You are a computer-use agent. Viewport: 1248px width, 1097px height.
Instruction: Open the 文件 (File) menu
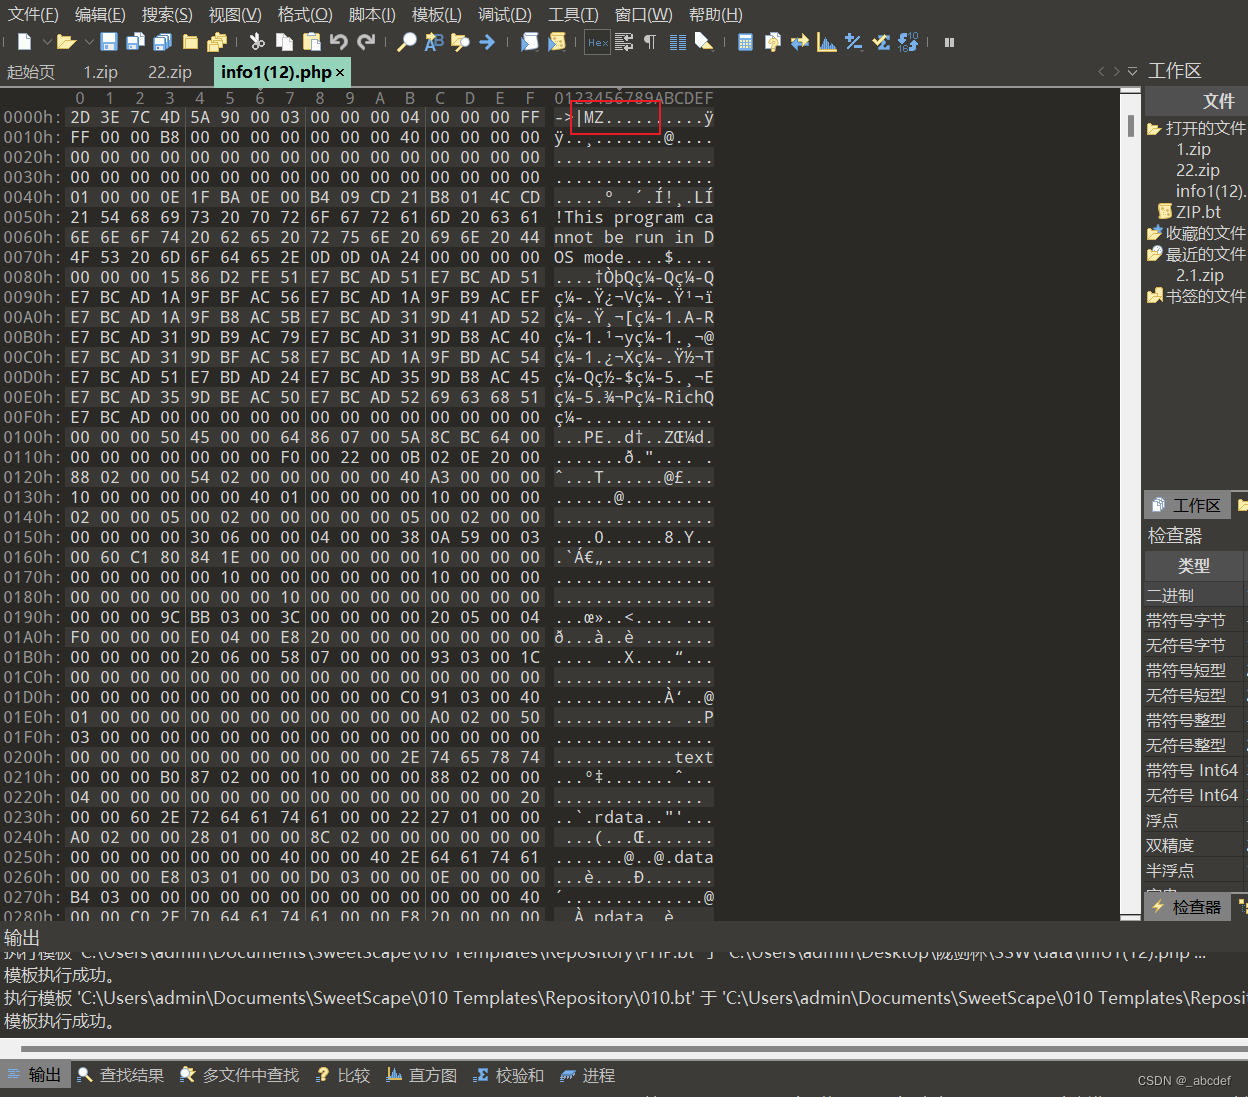pos(33,14)
